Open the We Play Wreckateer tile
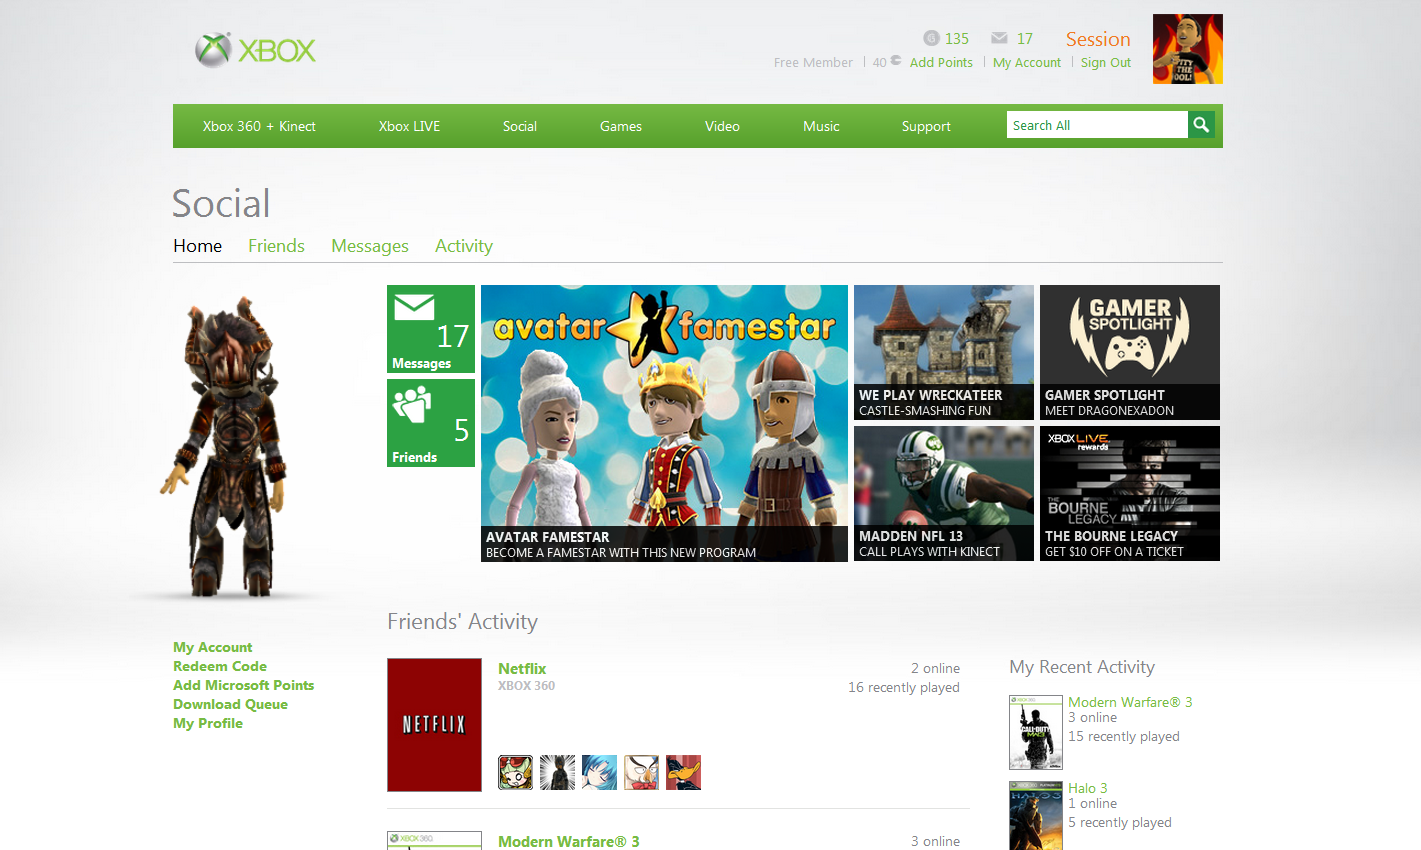This screenshot has height=850, width=1421. pos(944,352)
